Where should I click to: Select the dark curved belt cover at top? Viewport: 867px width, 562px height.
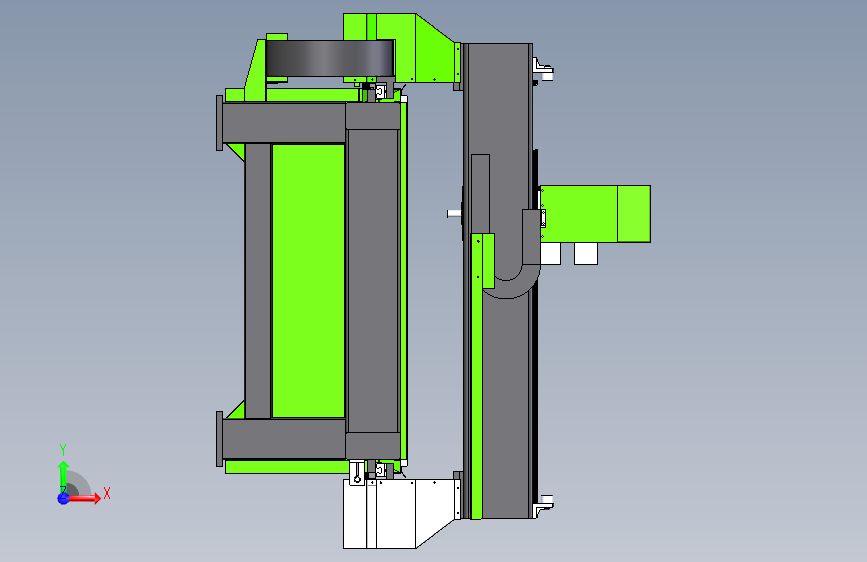point(330,58)
